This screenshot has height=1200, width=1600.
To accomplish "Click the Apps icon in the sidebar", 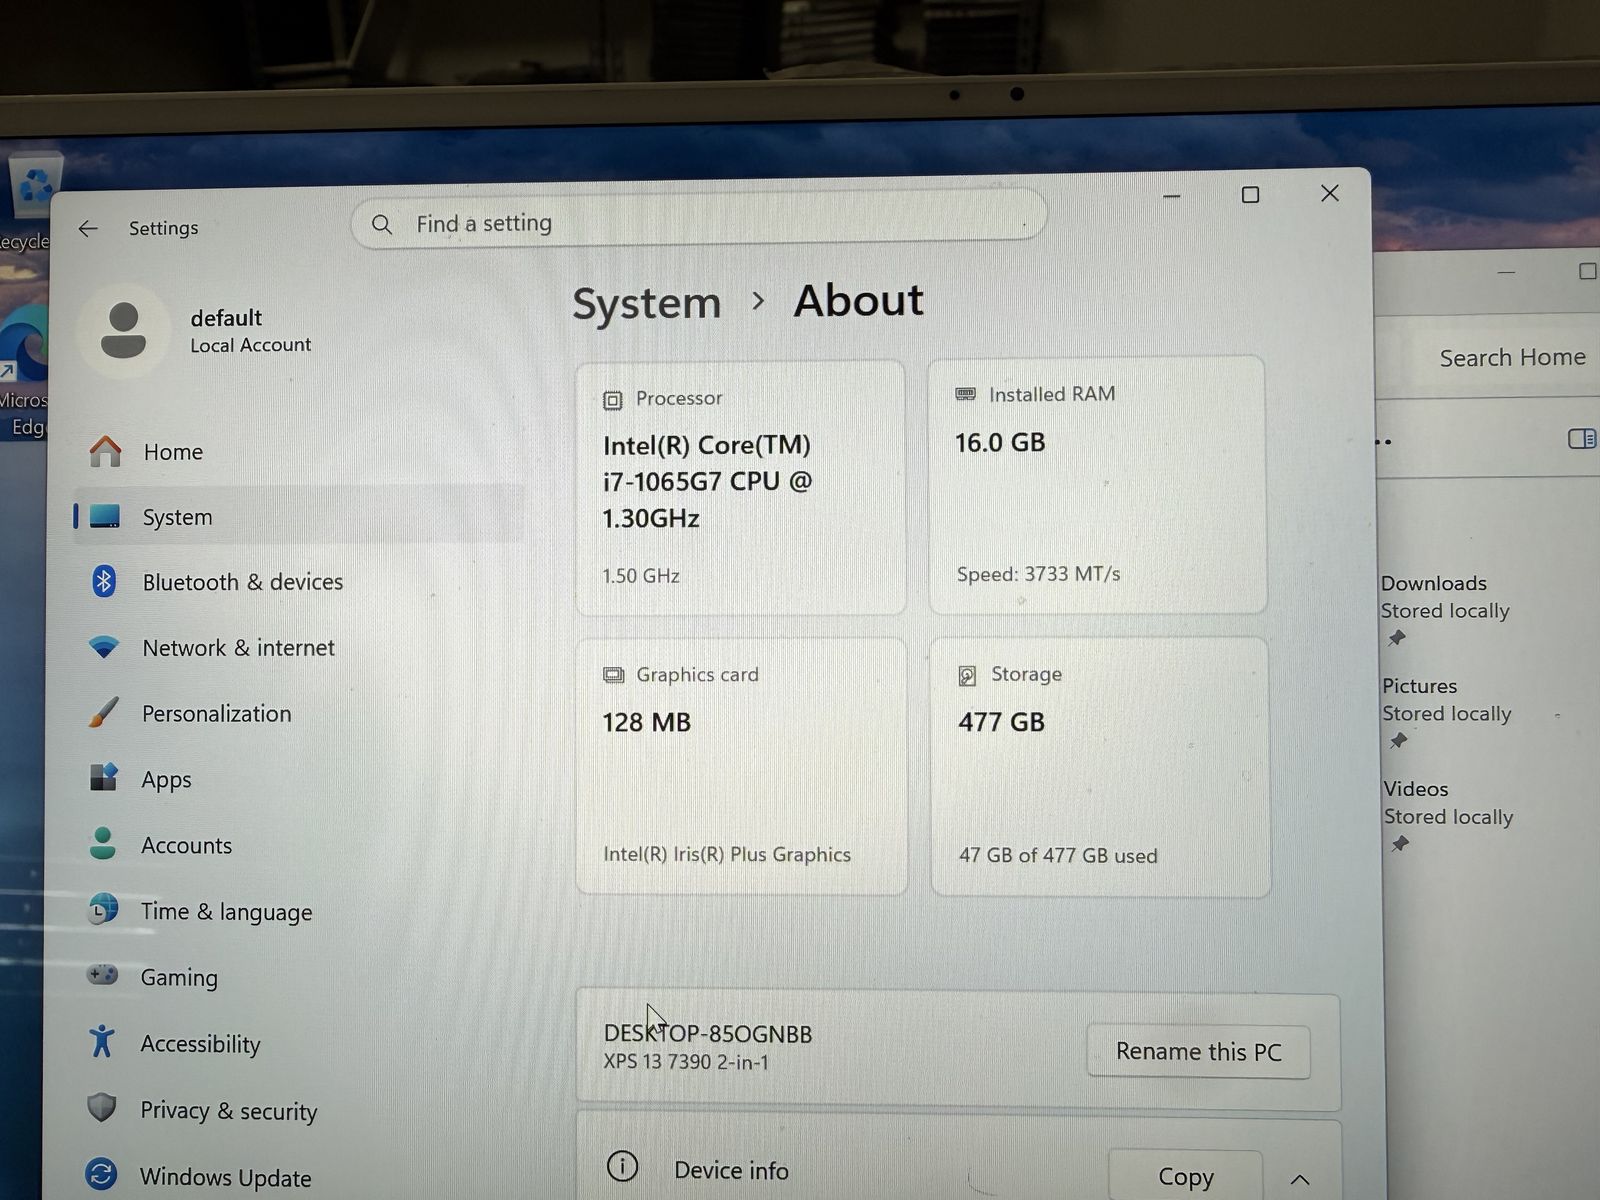I will (103, 778).
